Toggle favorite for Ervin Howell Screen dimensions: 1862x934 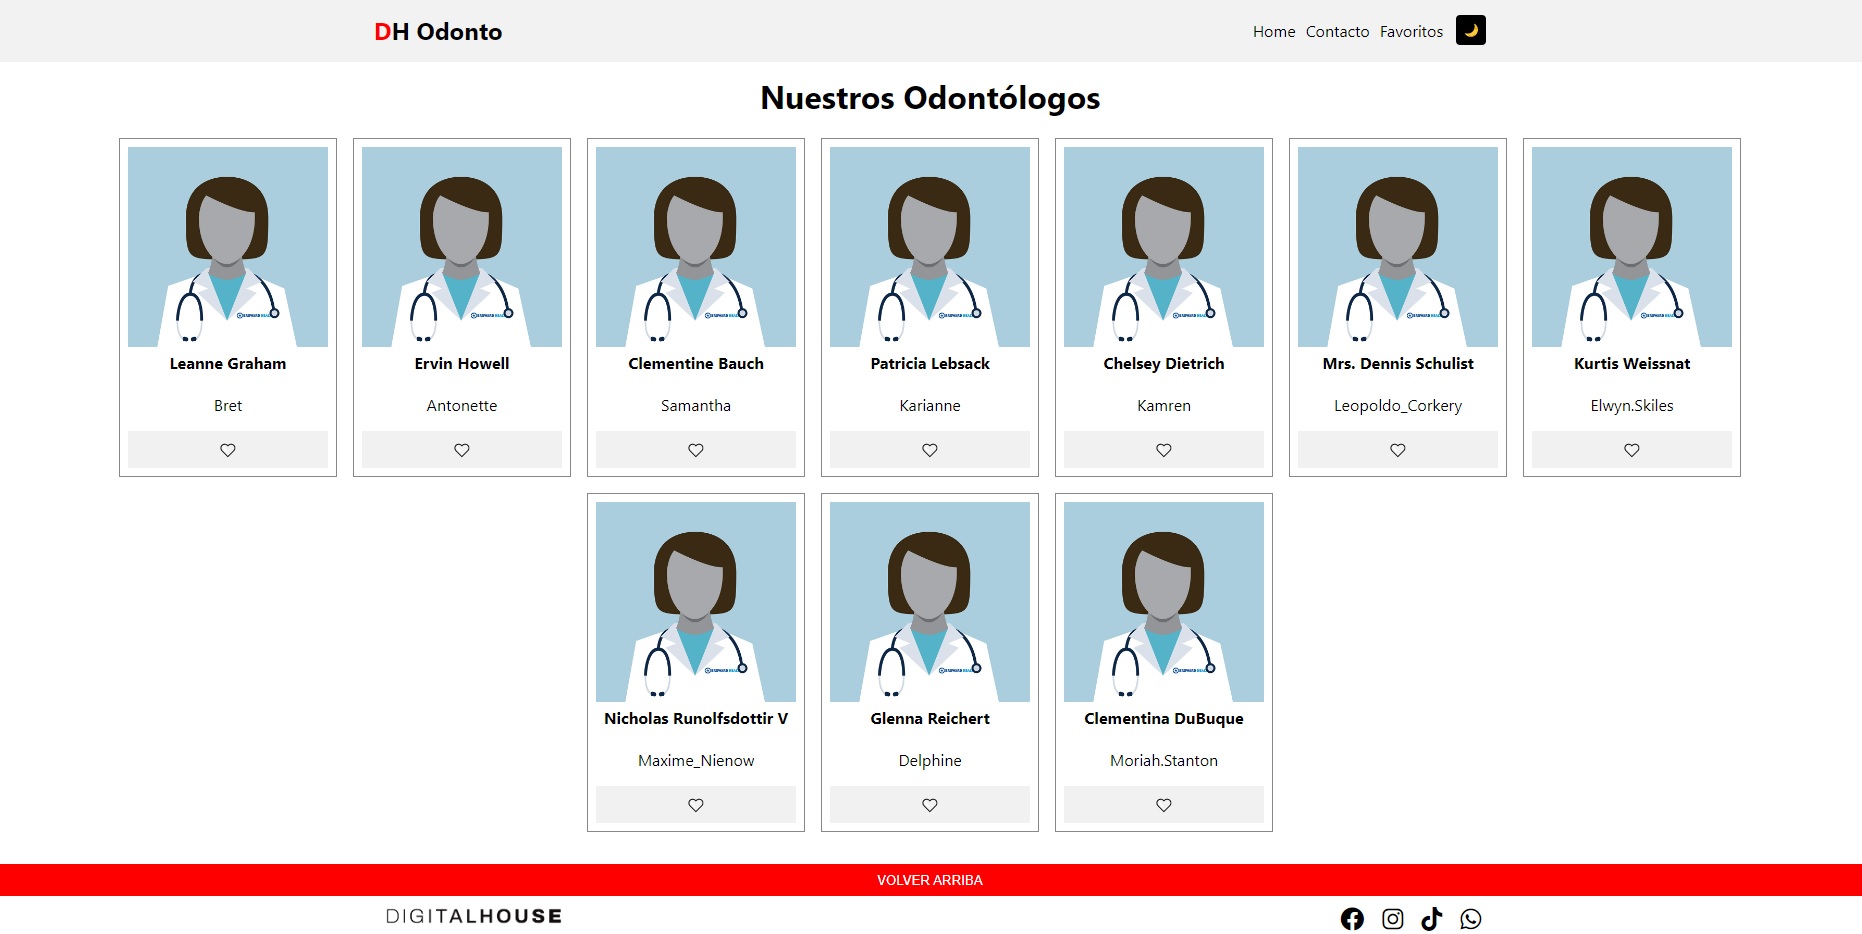pyautogui.click(x=461, y=449)
